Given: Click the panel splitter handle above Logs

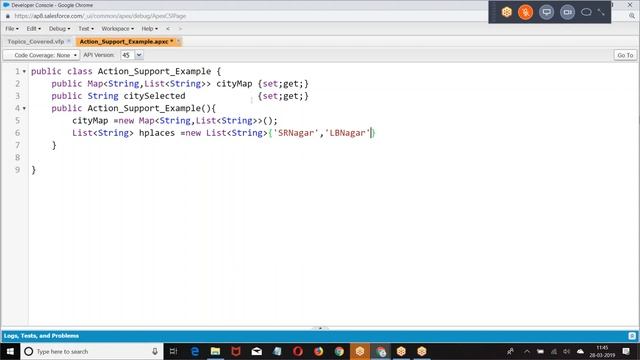Looking at the screenshot, I should (x=320, y=328).
